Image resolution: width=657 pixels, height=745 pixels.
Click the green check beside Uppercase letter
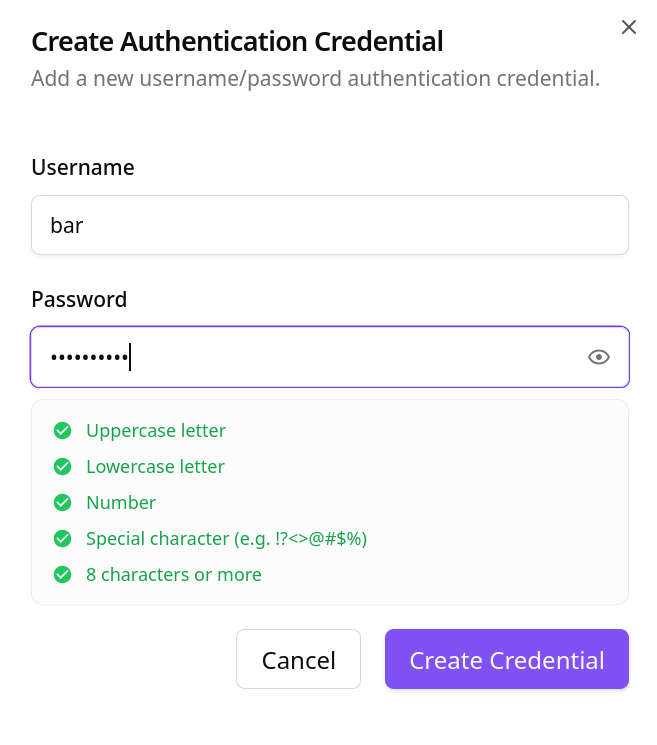point(63,431)
